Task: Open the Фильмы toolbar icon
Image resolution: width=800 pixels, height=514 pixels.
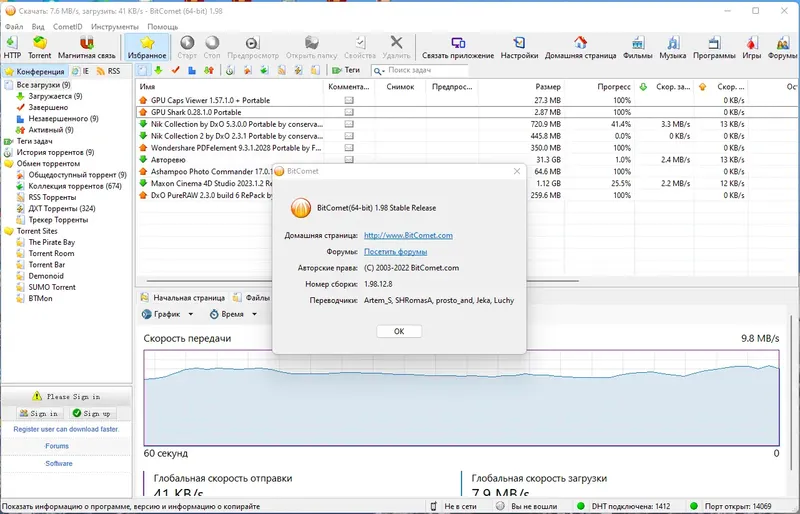Action: point(637,47)
